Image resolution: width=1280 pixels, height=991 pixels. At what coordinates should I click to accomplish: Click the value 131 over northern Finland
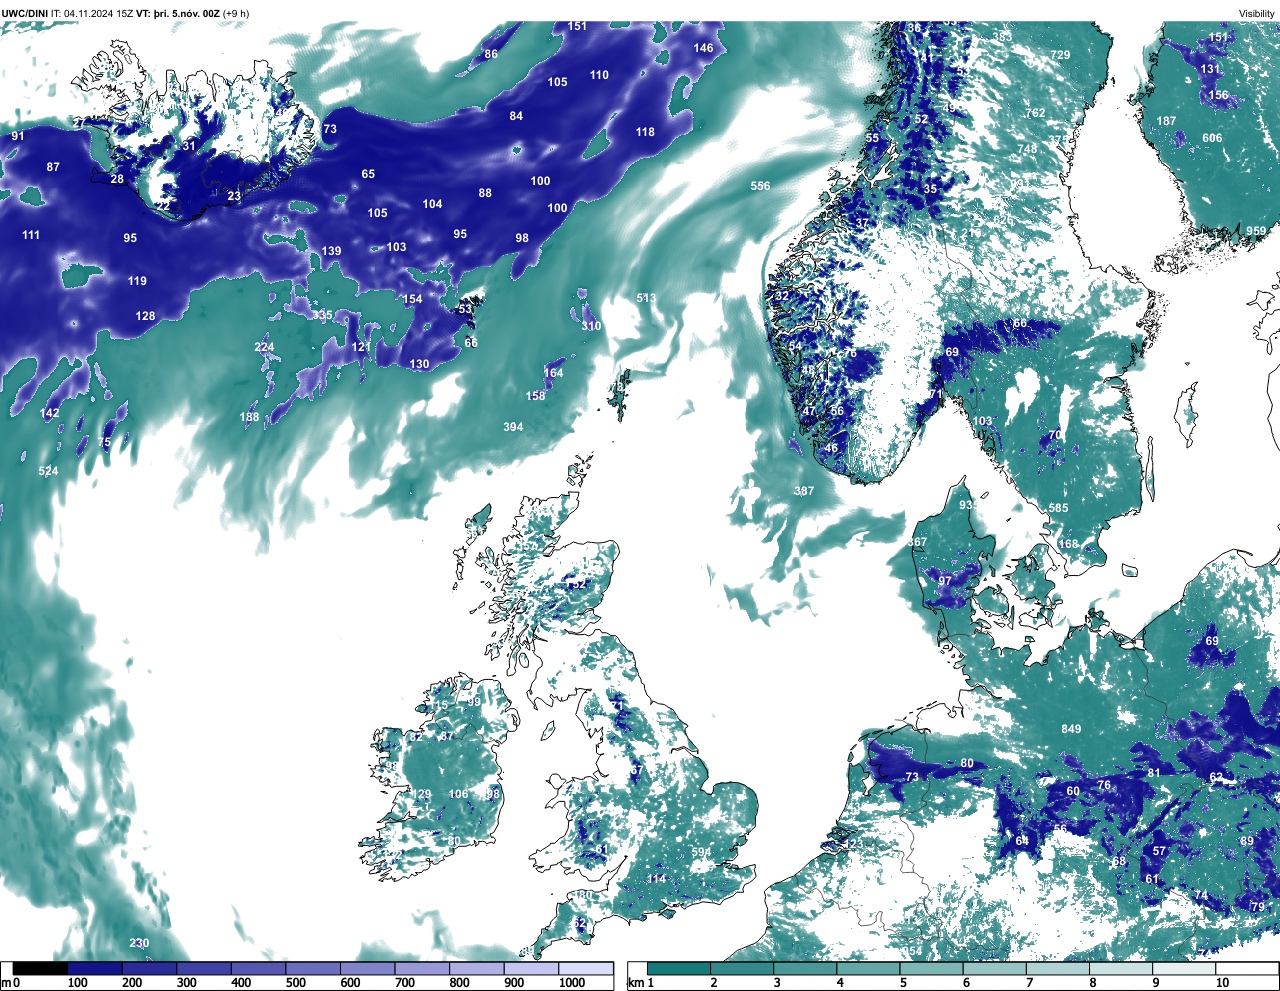point(1210,70)
